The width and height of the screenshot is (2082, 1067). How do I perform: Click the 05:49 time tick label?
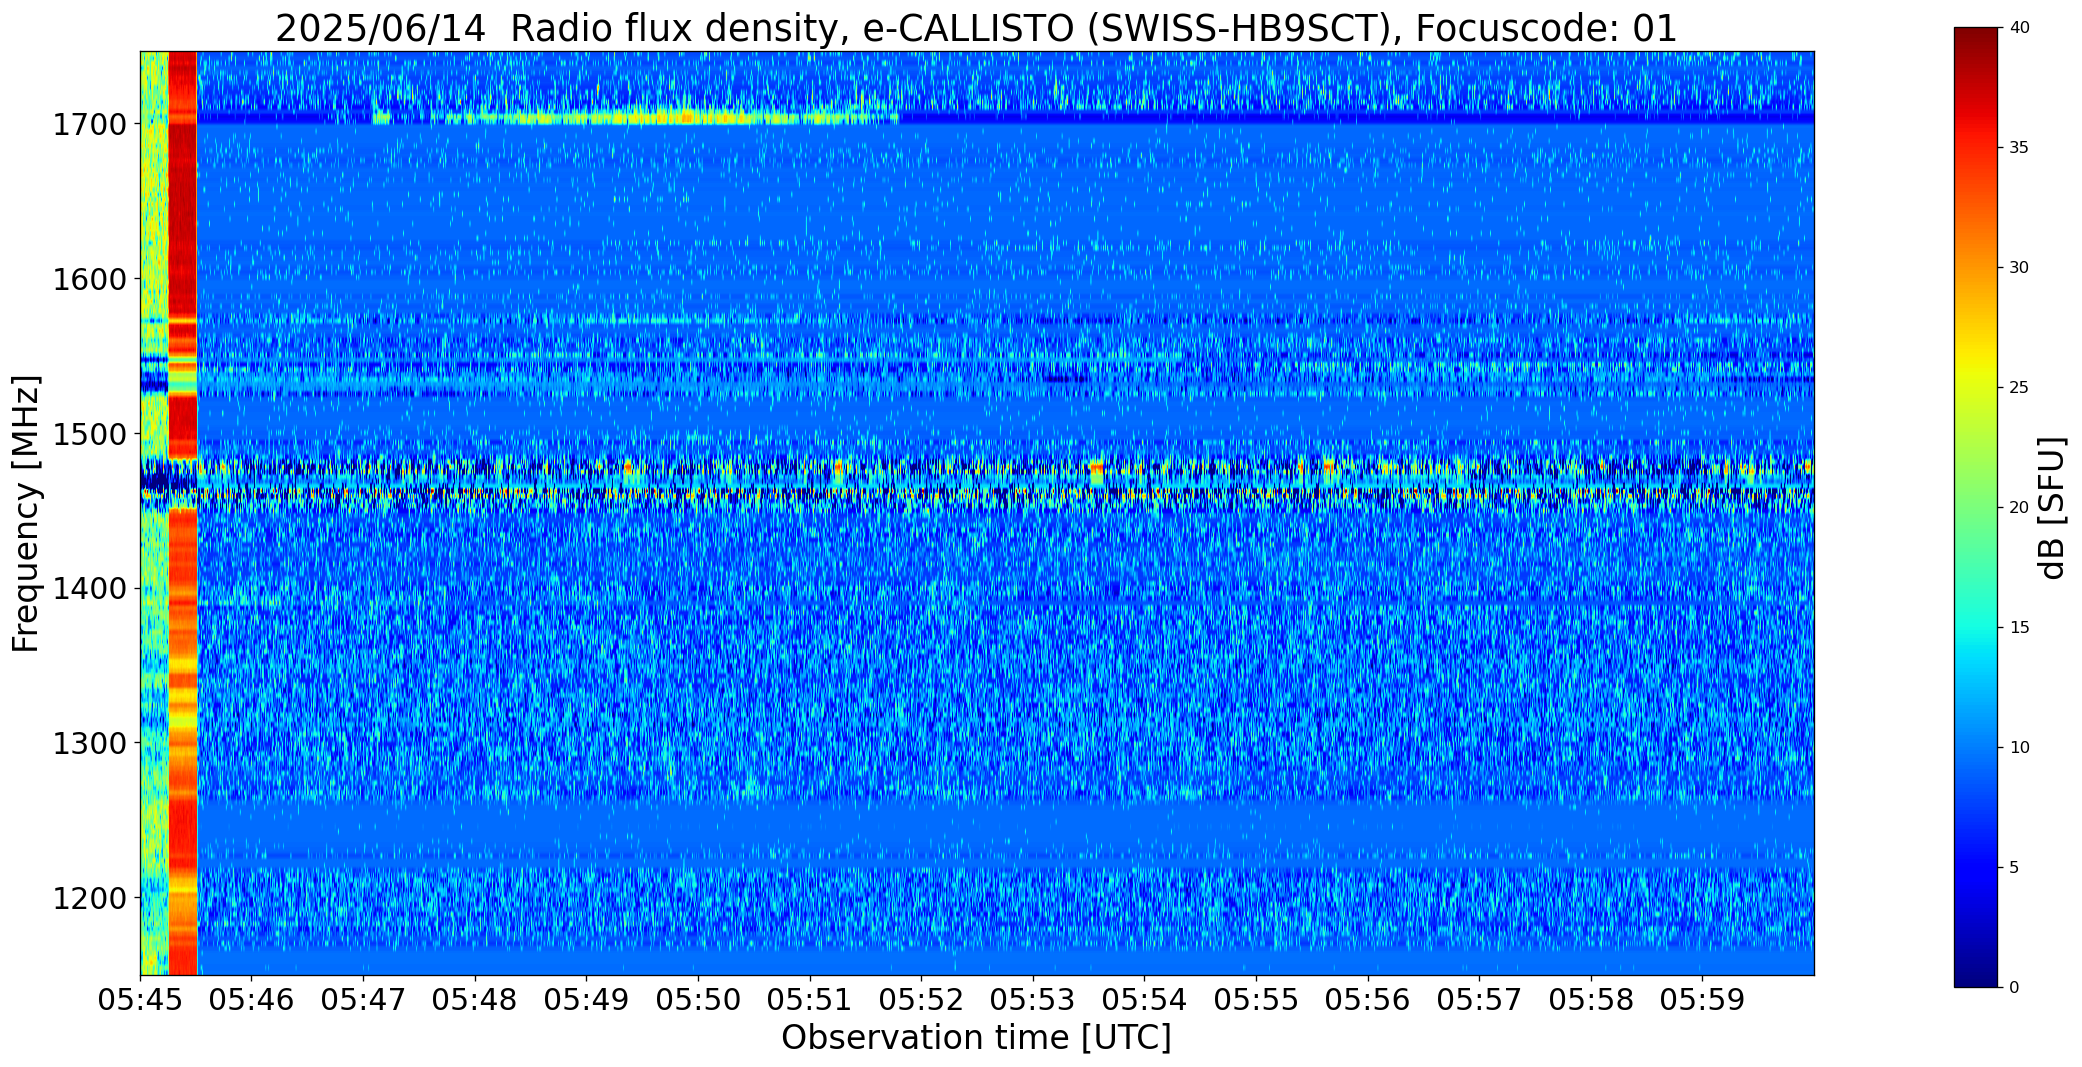tap(586, 999)
